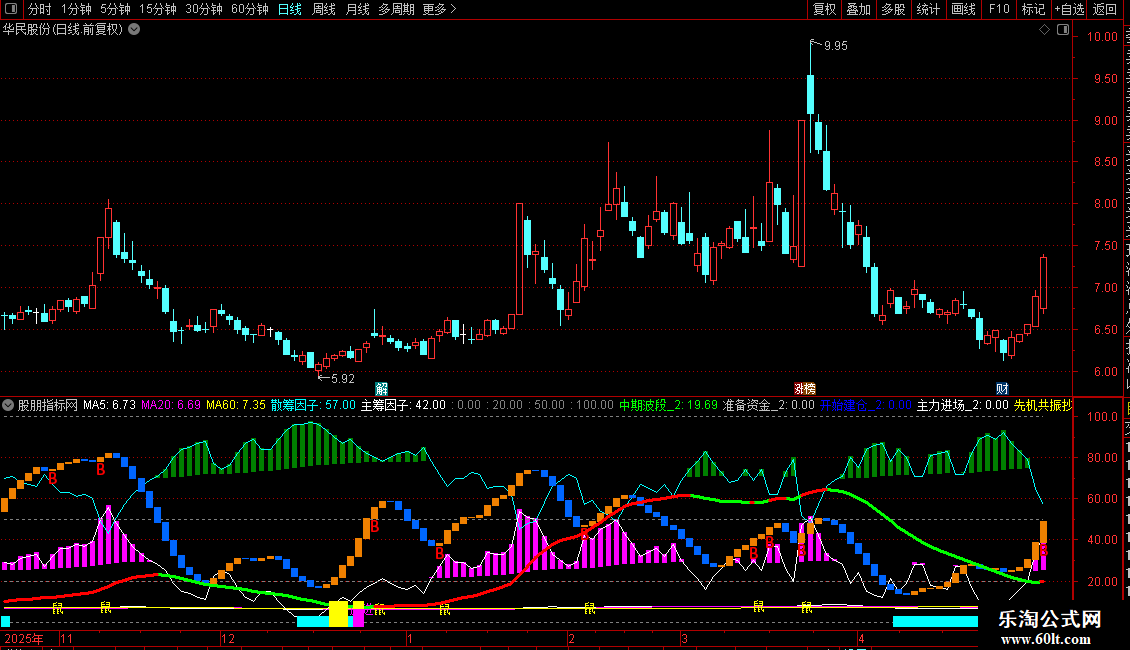1130x650 pixels.
Task: Click the 财 financial event marker
Action: 1002,389
